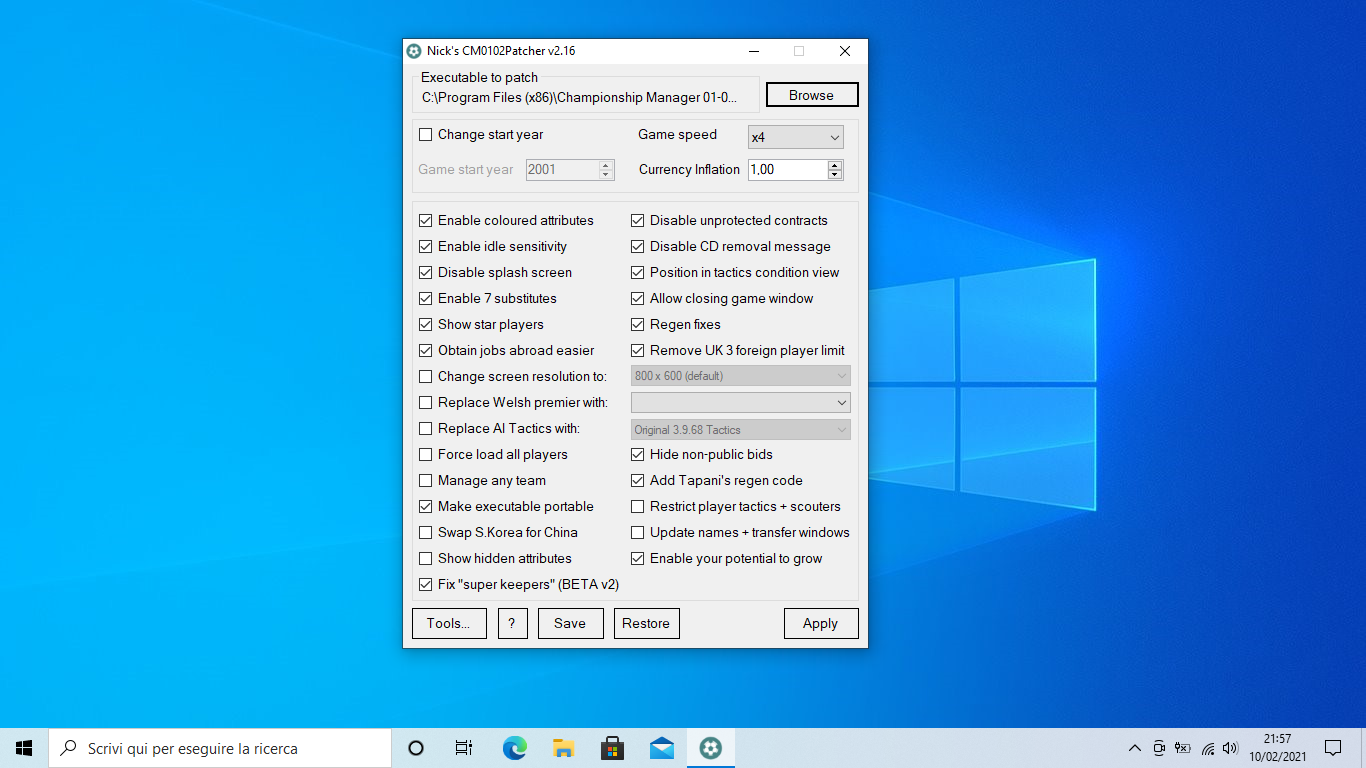Open the screen resolution dropdown
The image size is (1366, 768).
(x=741, y=376)
